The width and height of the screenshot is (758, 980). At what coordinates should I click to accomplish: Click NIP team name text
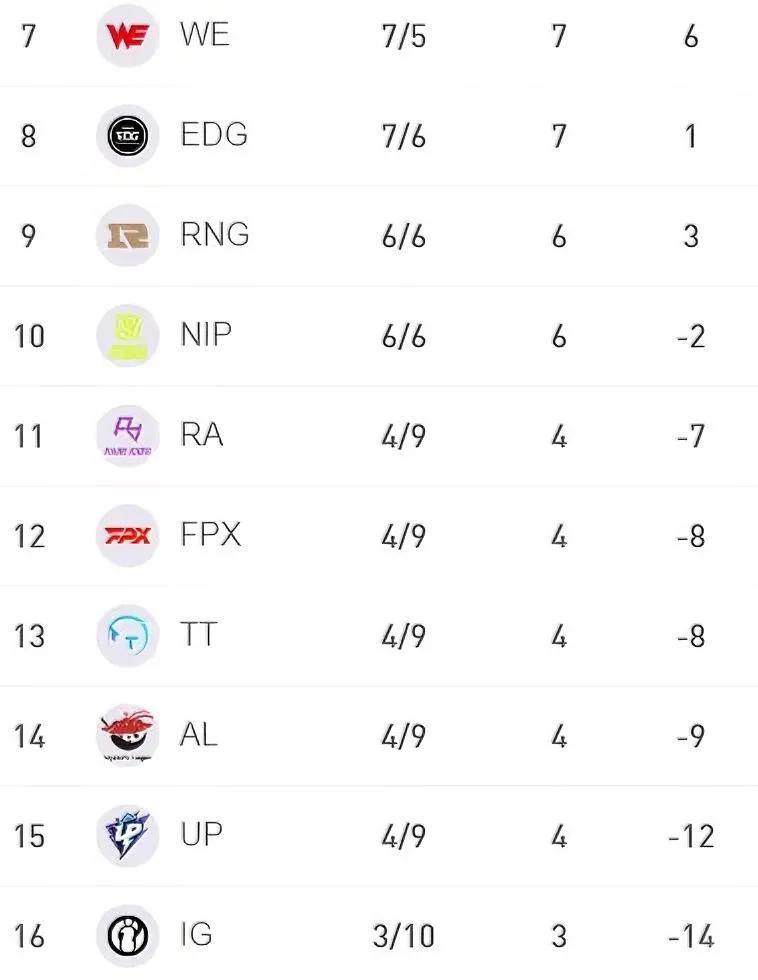206,334
